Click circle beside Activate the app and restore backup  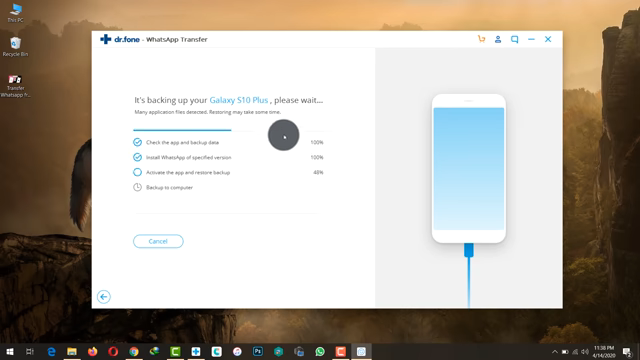[138, 172]
